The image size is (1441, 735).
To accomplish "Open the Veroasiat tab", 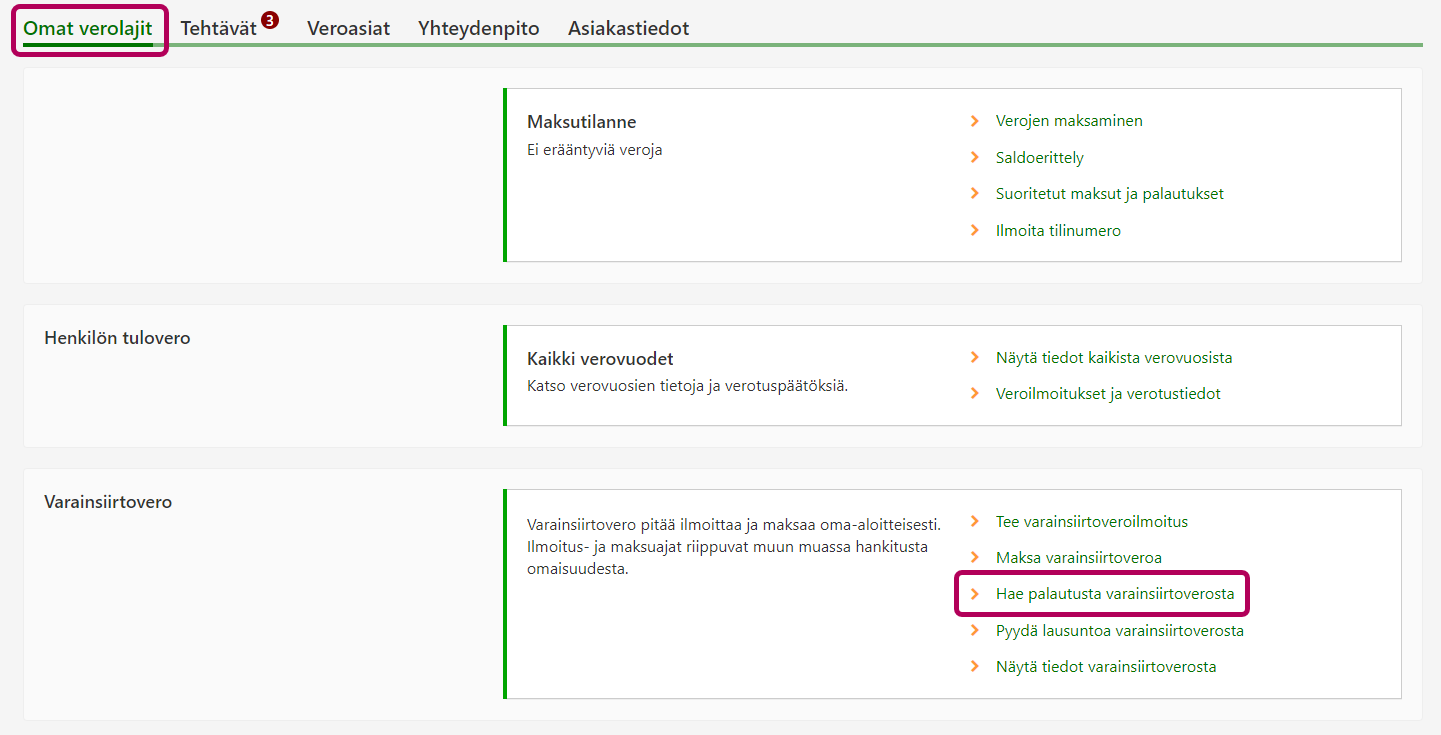I will (348, 29).
